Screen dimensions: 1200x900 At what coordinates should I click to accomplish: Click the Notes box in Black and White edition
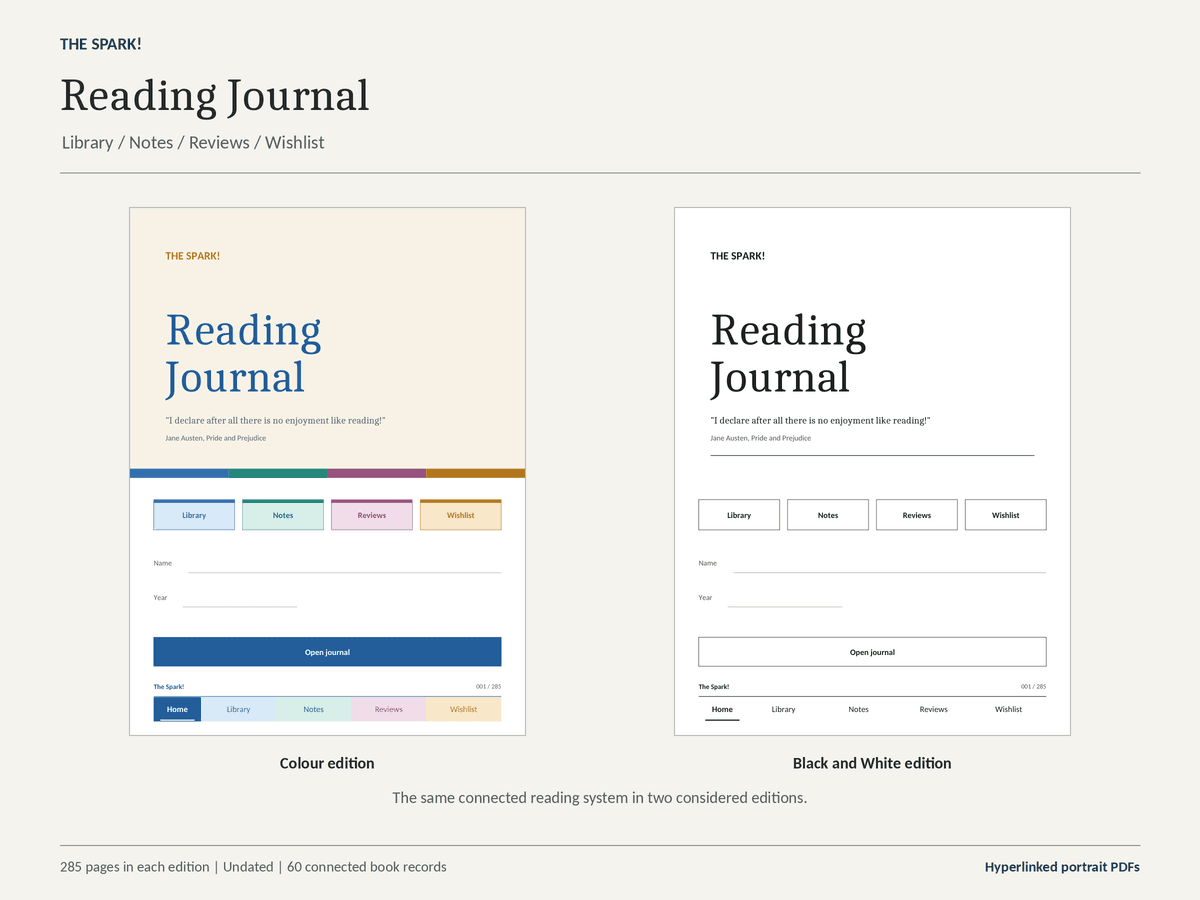coord(828,515)
